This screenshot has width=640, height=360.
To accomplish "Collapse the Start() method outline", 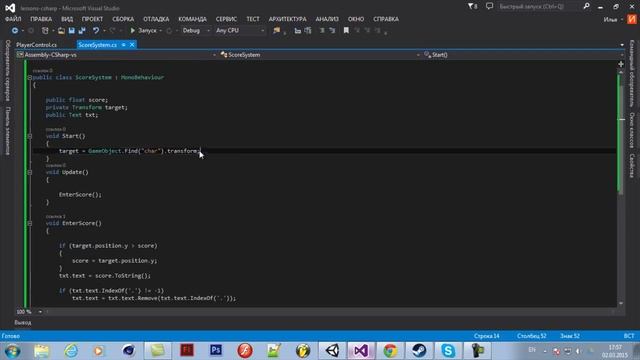I will click(x=29, y=136).
